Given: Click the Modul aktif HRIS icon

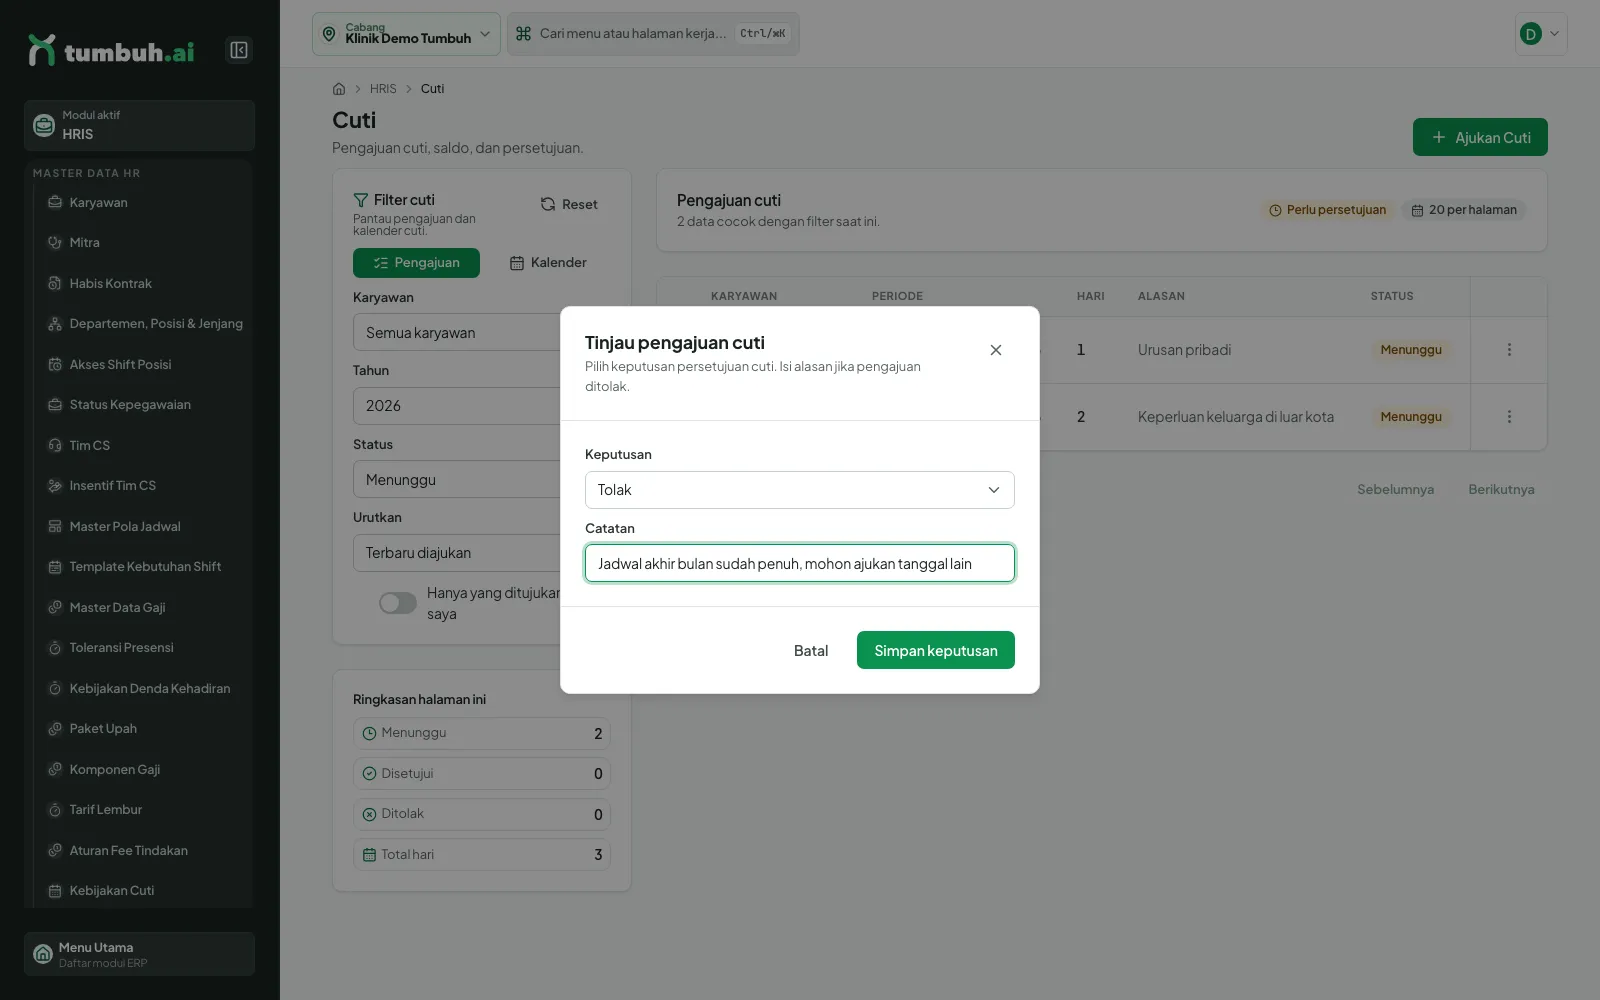Looking at the screenshot, I should tap(44, 125).
